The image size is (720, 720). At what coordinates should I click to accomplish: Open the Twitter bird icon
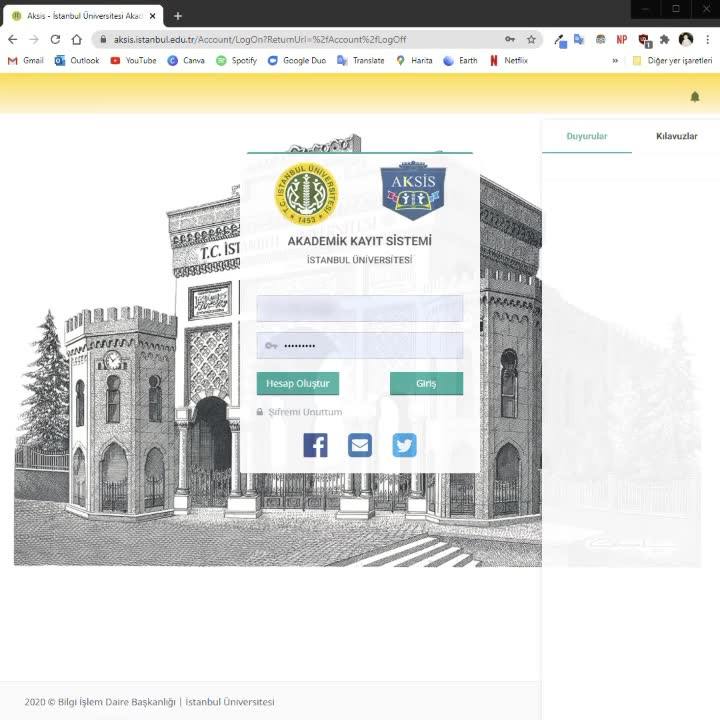[x=405, y=445]
